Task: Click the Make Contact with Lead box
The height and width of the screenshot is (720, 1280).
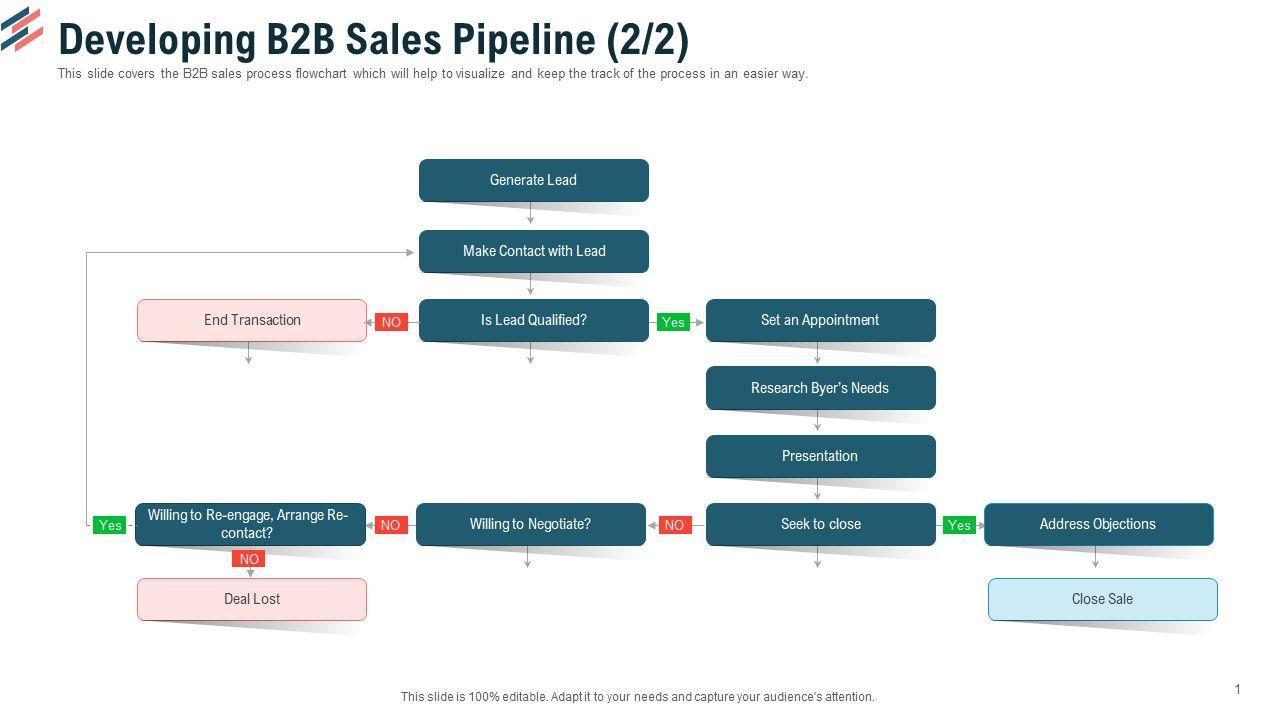Action: 533,251
